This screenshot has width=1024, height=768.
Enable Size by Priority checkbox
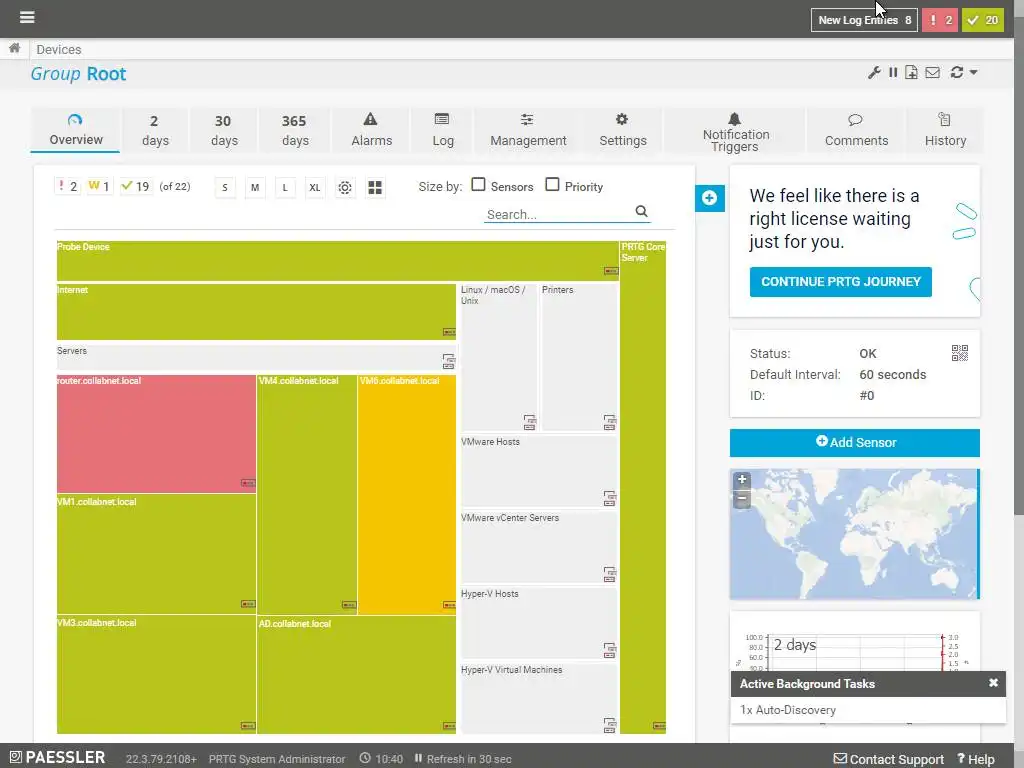(x=552, y=185)
